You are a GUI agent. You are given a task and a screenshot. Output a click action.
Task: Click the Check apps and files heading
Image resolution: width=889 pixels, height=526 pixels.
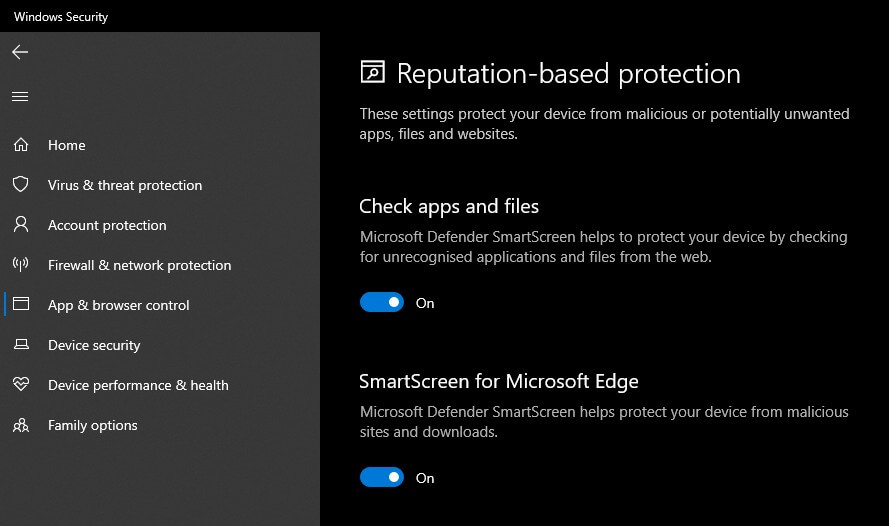[449, 206]
